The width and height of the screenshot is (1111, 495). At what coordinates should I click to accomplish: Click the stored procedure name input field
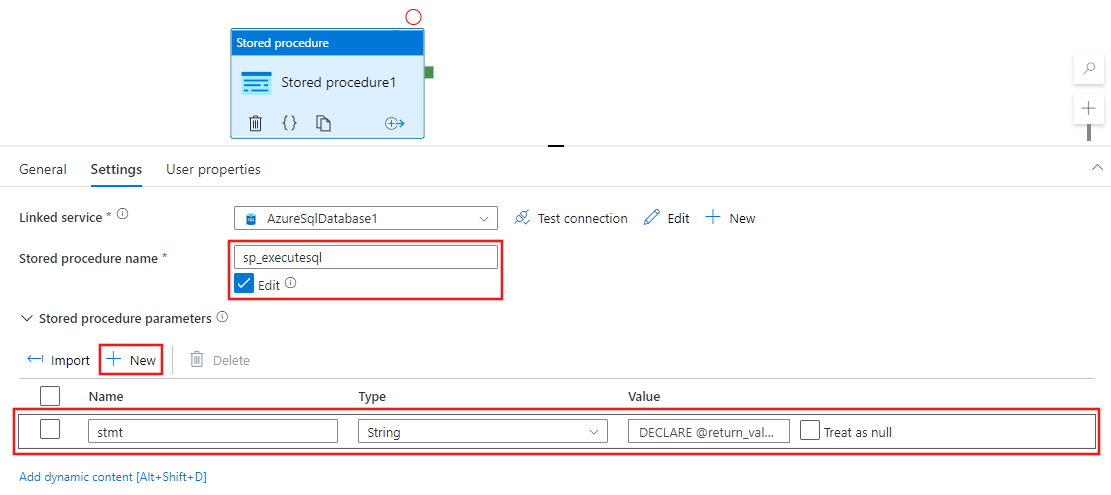coord(365,257)
